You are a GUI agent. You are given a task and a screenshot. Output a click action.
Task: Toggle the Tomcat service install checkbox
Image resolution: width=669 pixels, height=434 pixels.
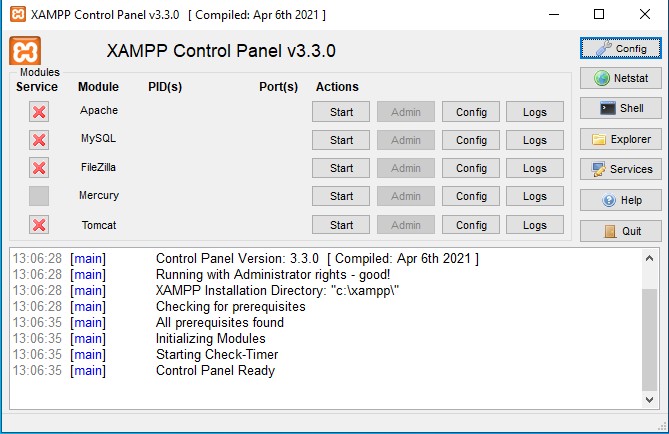[x=39, y=225]
